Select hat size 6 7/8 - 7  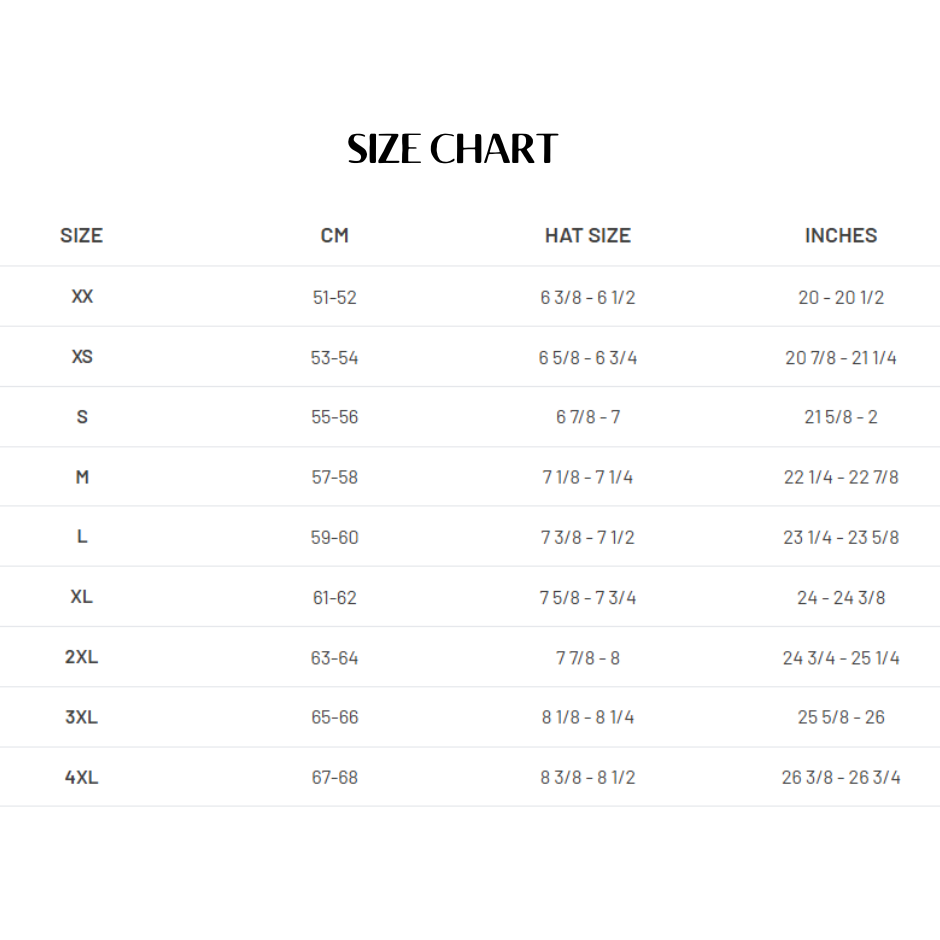pyautogui.click(x=588, y=417)
